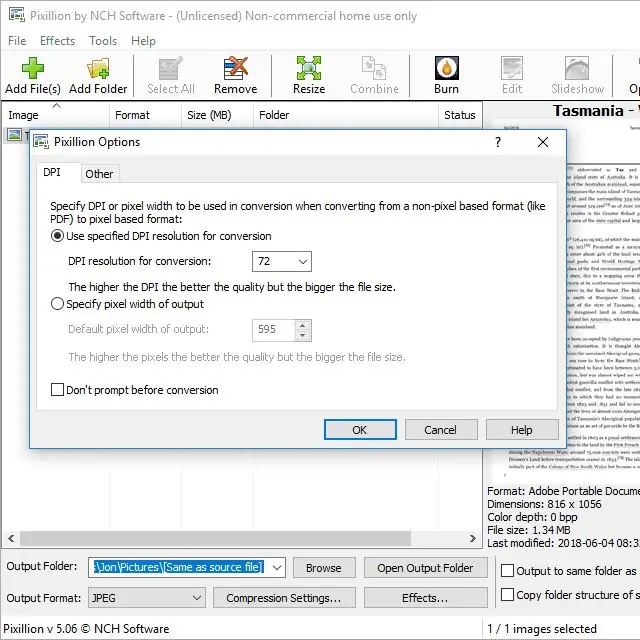Screen dimensions: 640x640
Task: Click the 'File size: 1.34 MB' text
Action: tap(529, 530)
